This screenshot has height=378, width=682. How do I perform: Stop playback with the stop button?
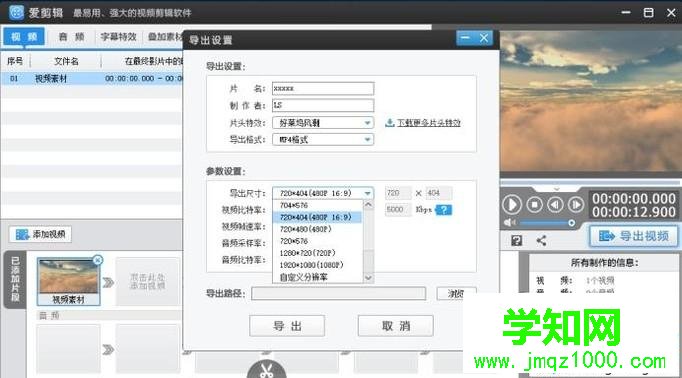535,204
